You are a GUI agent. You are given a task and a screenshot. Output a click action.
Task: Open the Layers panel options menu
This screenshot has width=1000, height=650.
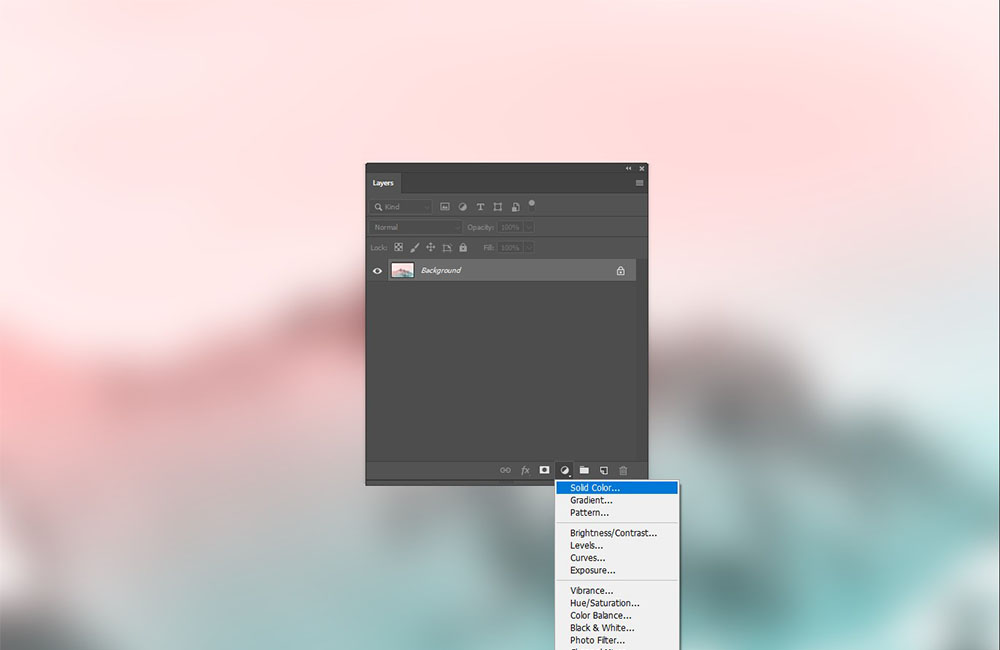tap(639, 183)
